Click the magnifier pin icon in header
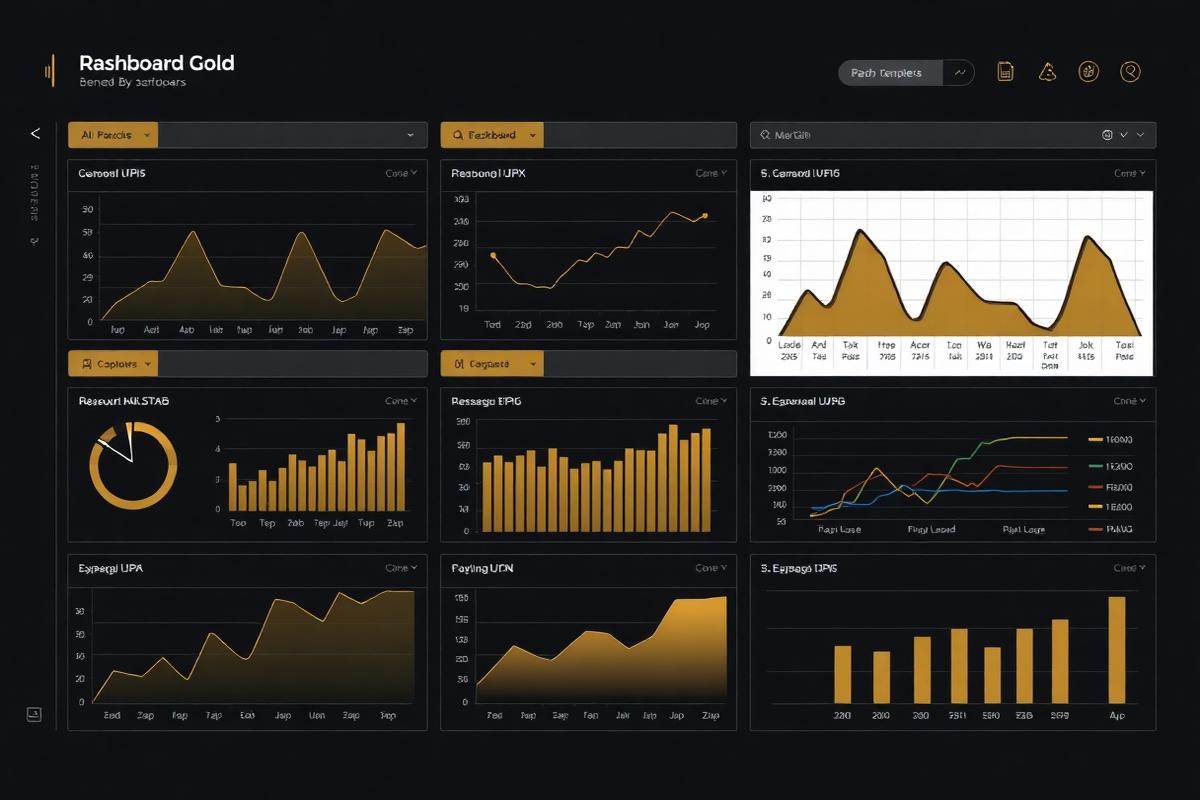This screenshot has height=800, width=1200. pos(1130,71)
